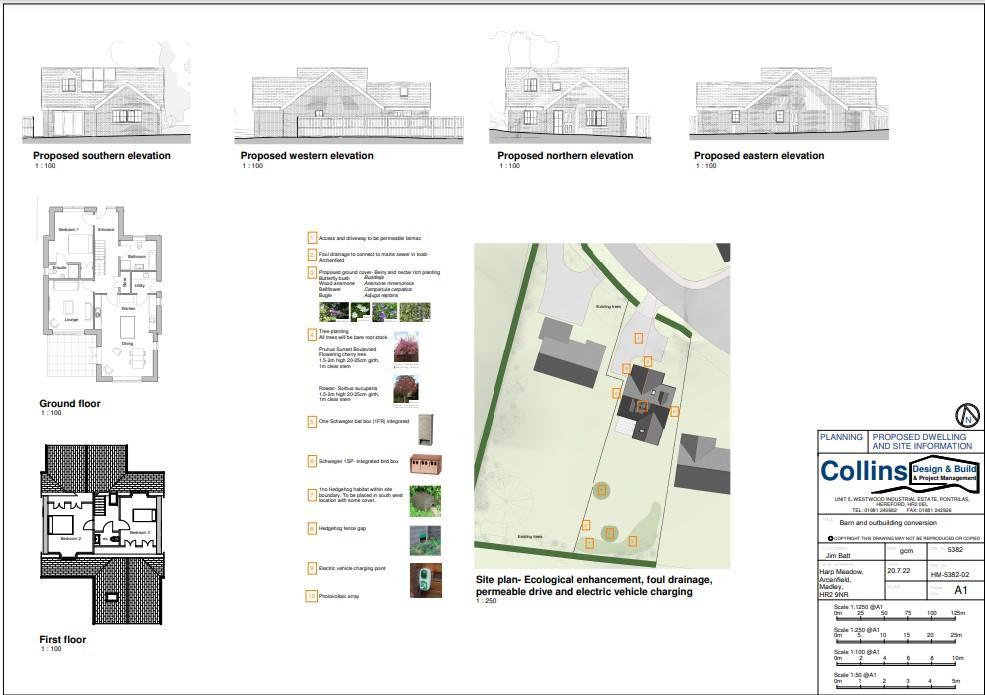Screen dimensions: 985x695
Task: Click legend number box 5 for bat box
Action: tap(312, 422)
